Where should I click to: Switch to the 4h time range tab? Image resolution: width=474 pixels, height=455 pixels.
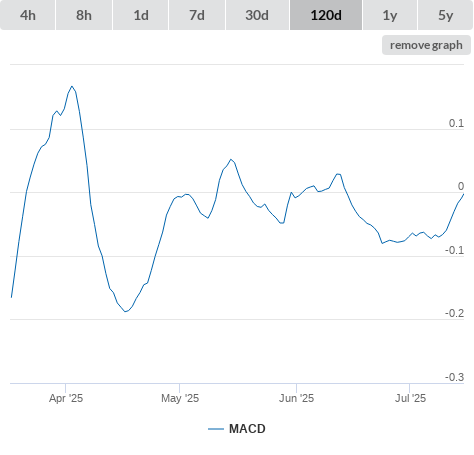tap(28, 15)
